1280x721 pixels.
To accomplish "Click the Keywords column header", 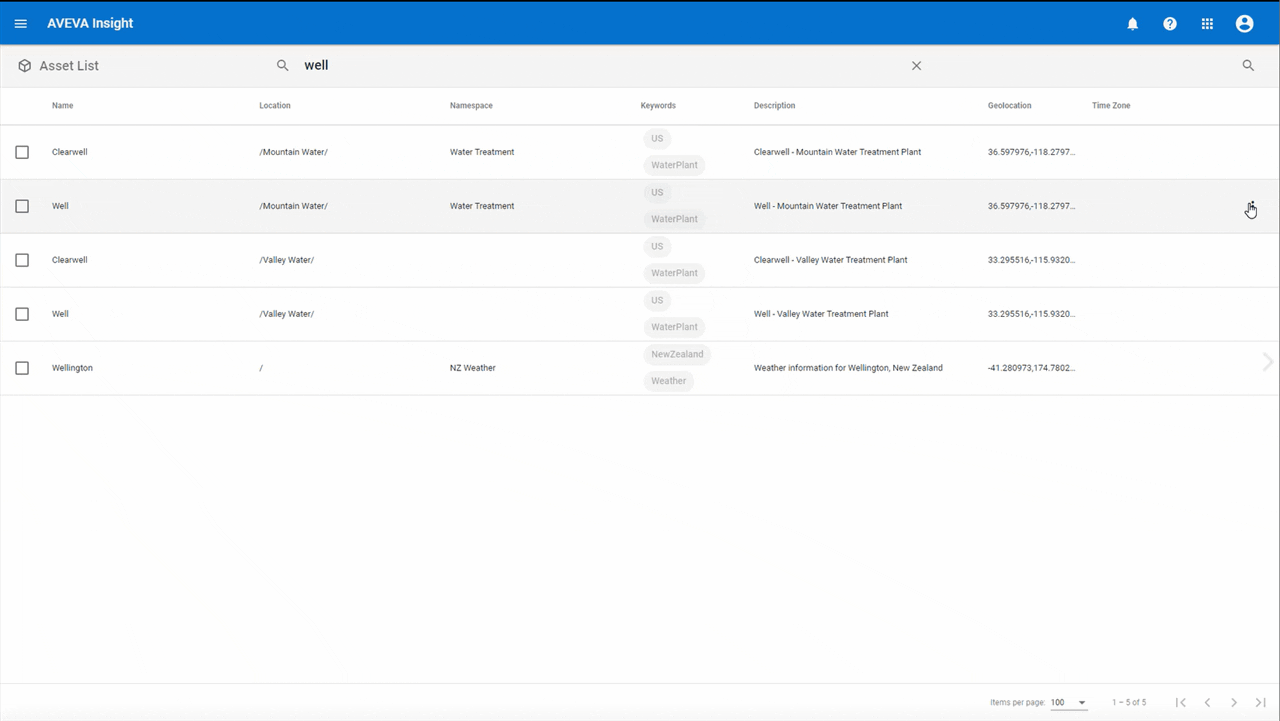I will point(658,106).
